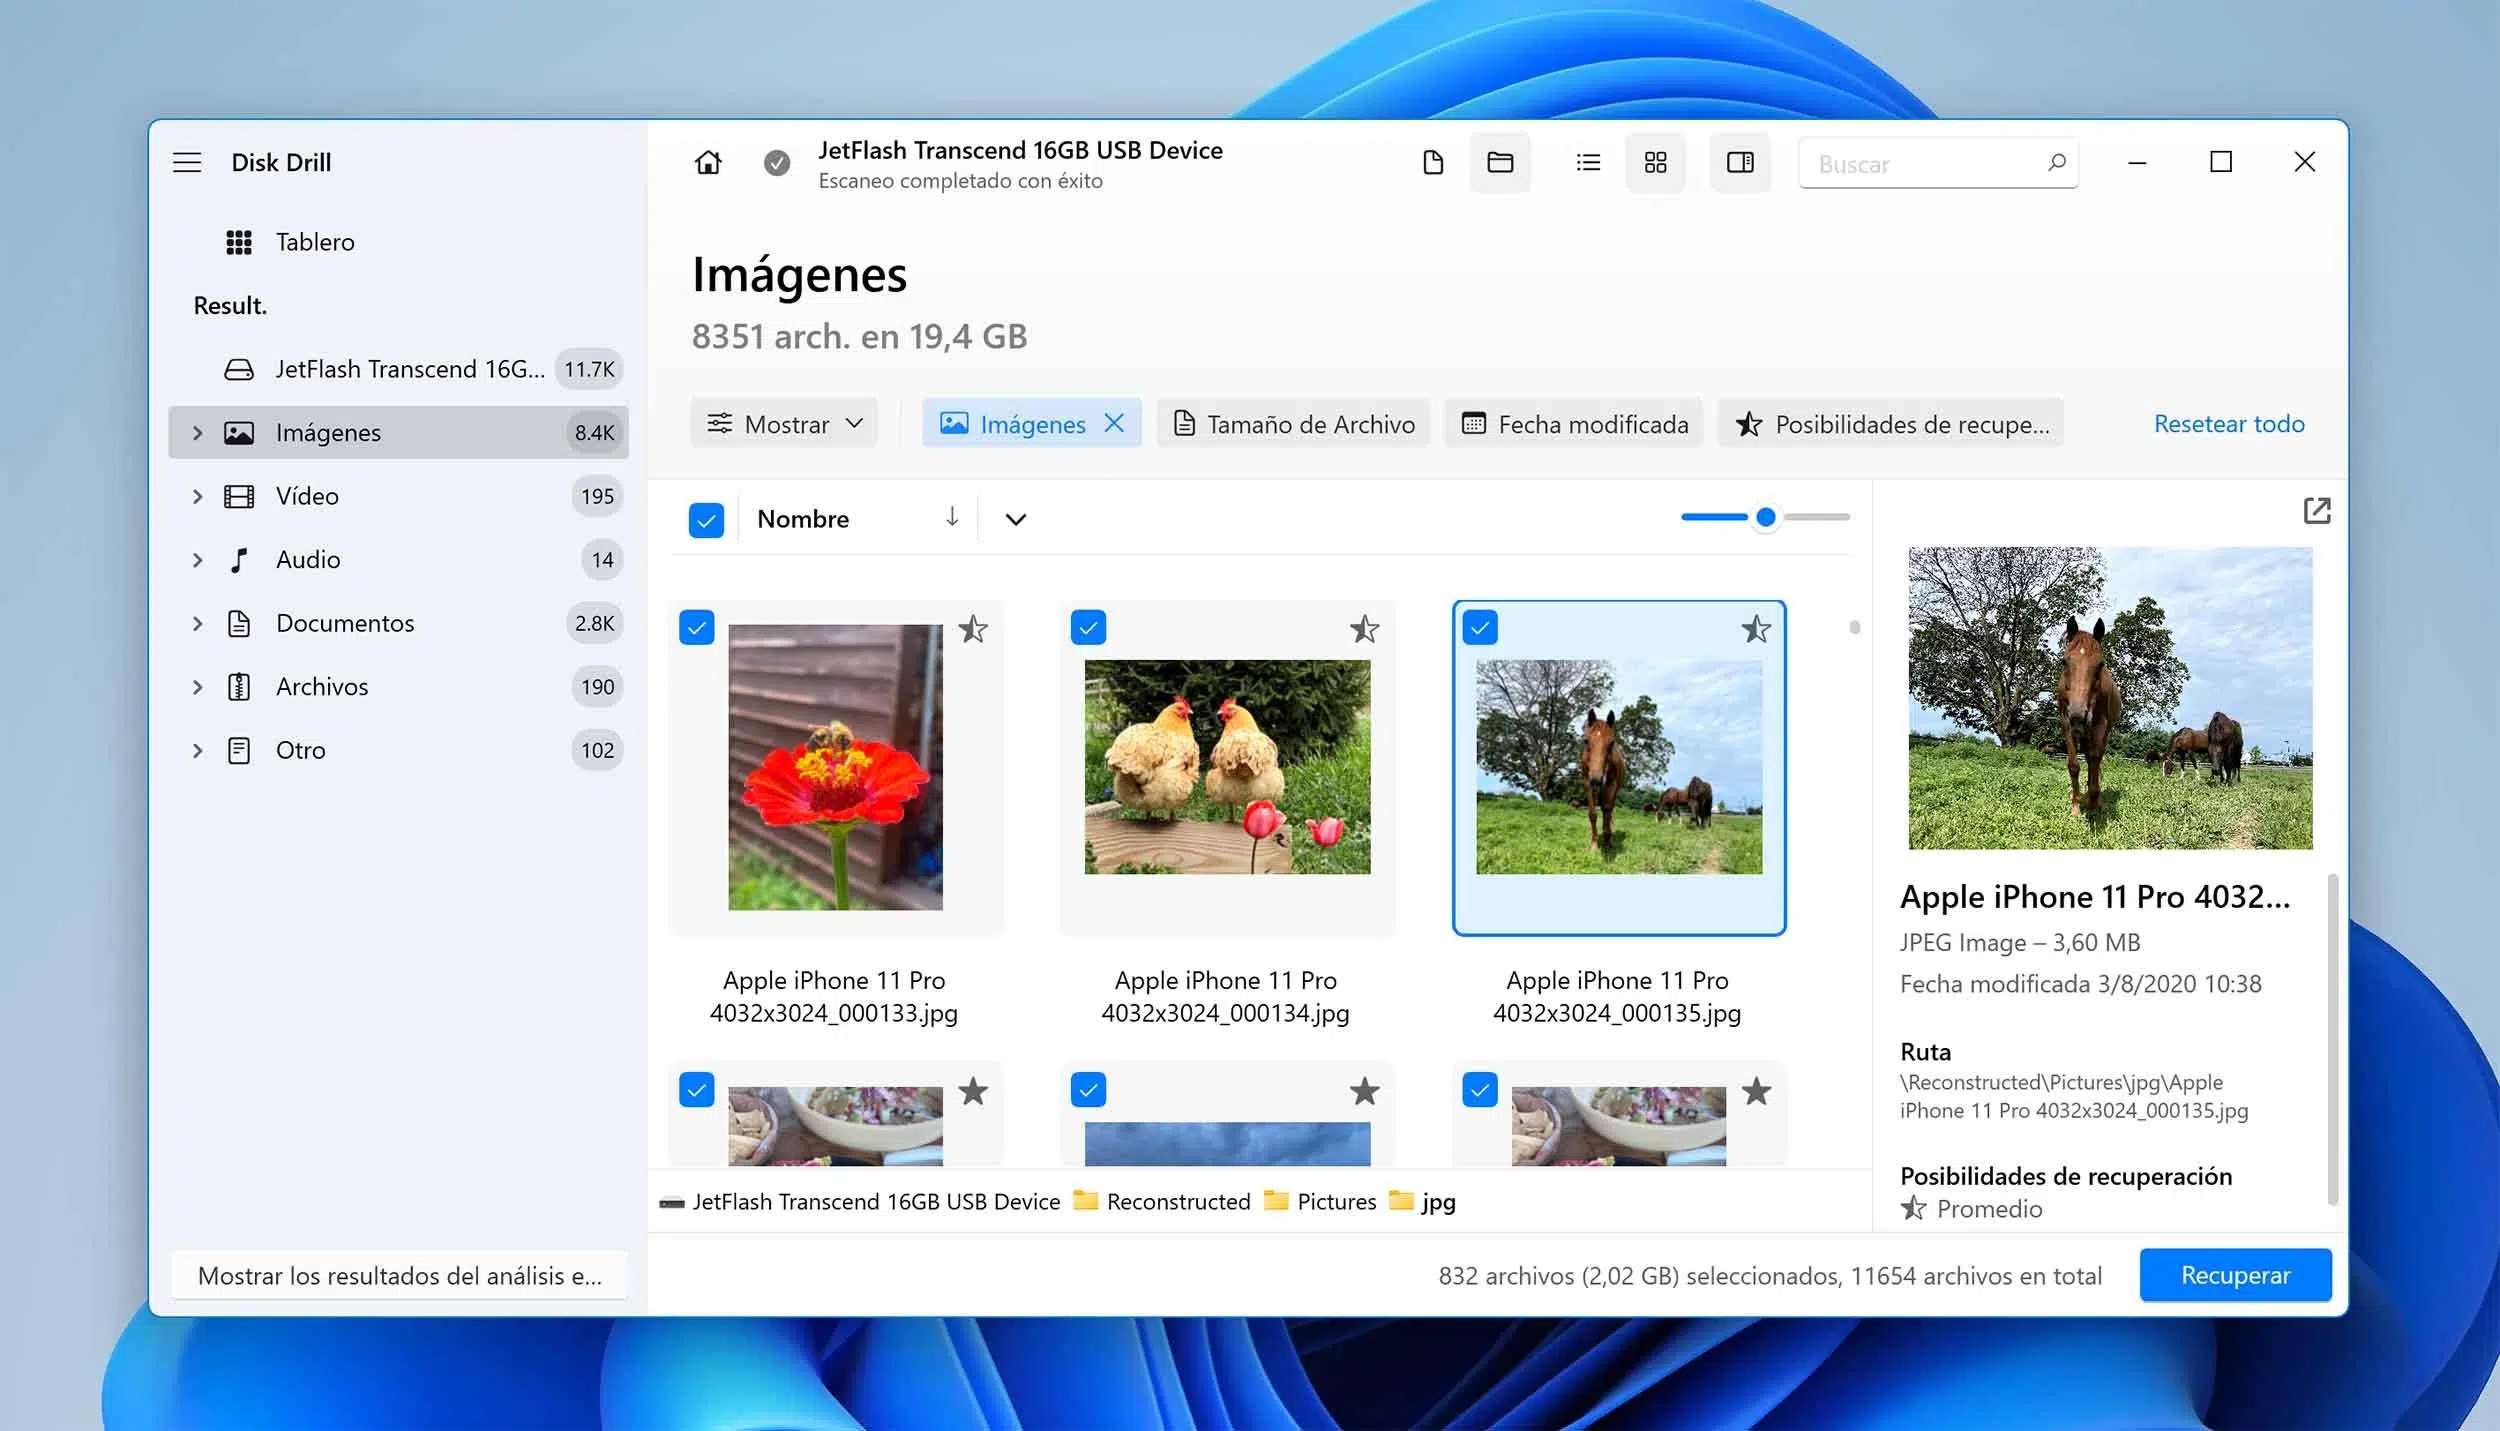Select the Audio category in sidebar
The image size is (2500, 1431).
(308, 560)
